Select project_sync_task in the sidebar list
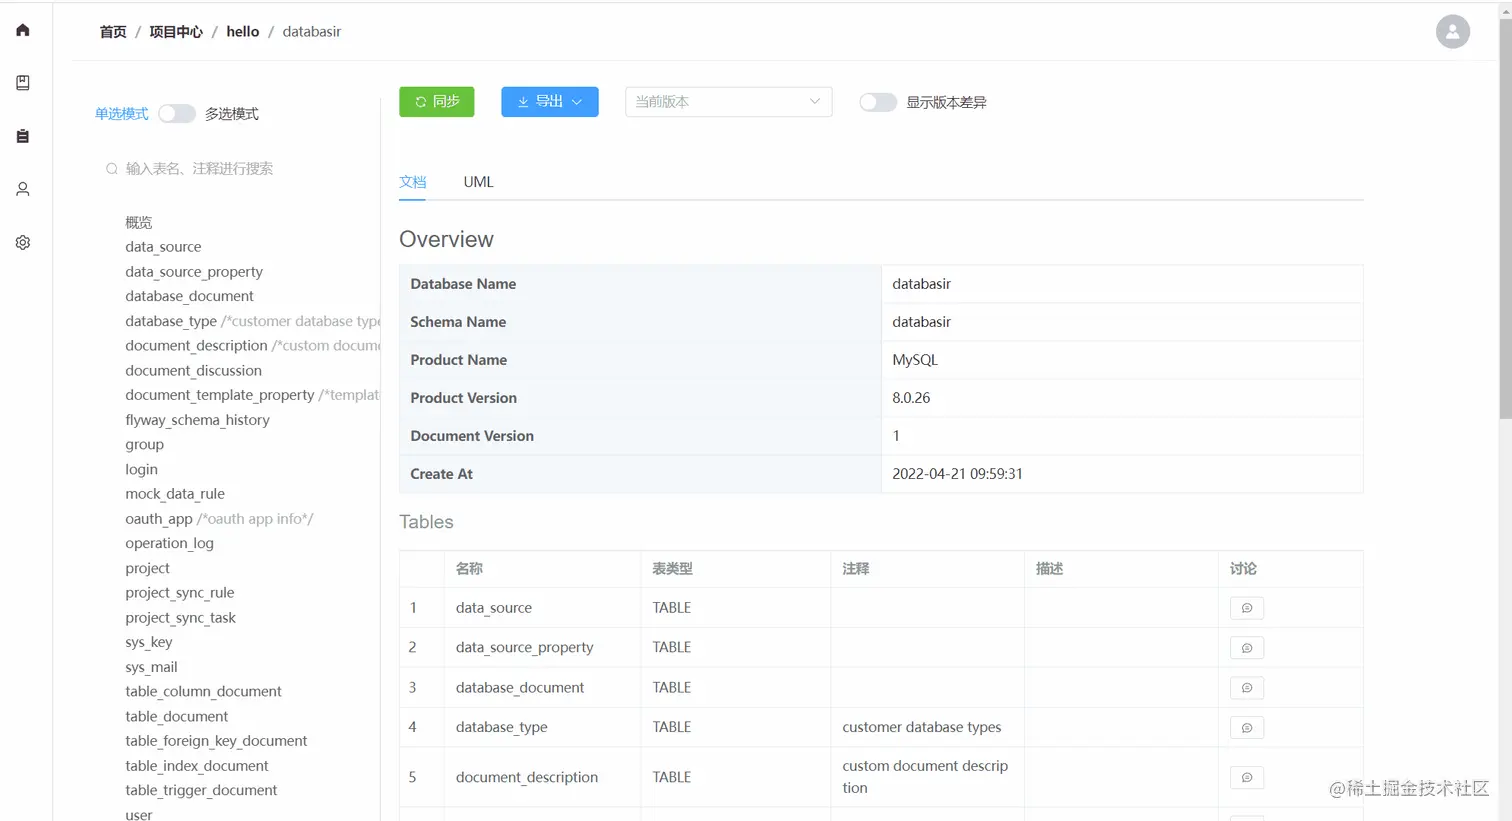The image size is (1512, 821). [x=180, y=618]
